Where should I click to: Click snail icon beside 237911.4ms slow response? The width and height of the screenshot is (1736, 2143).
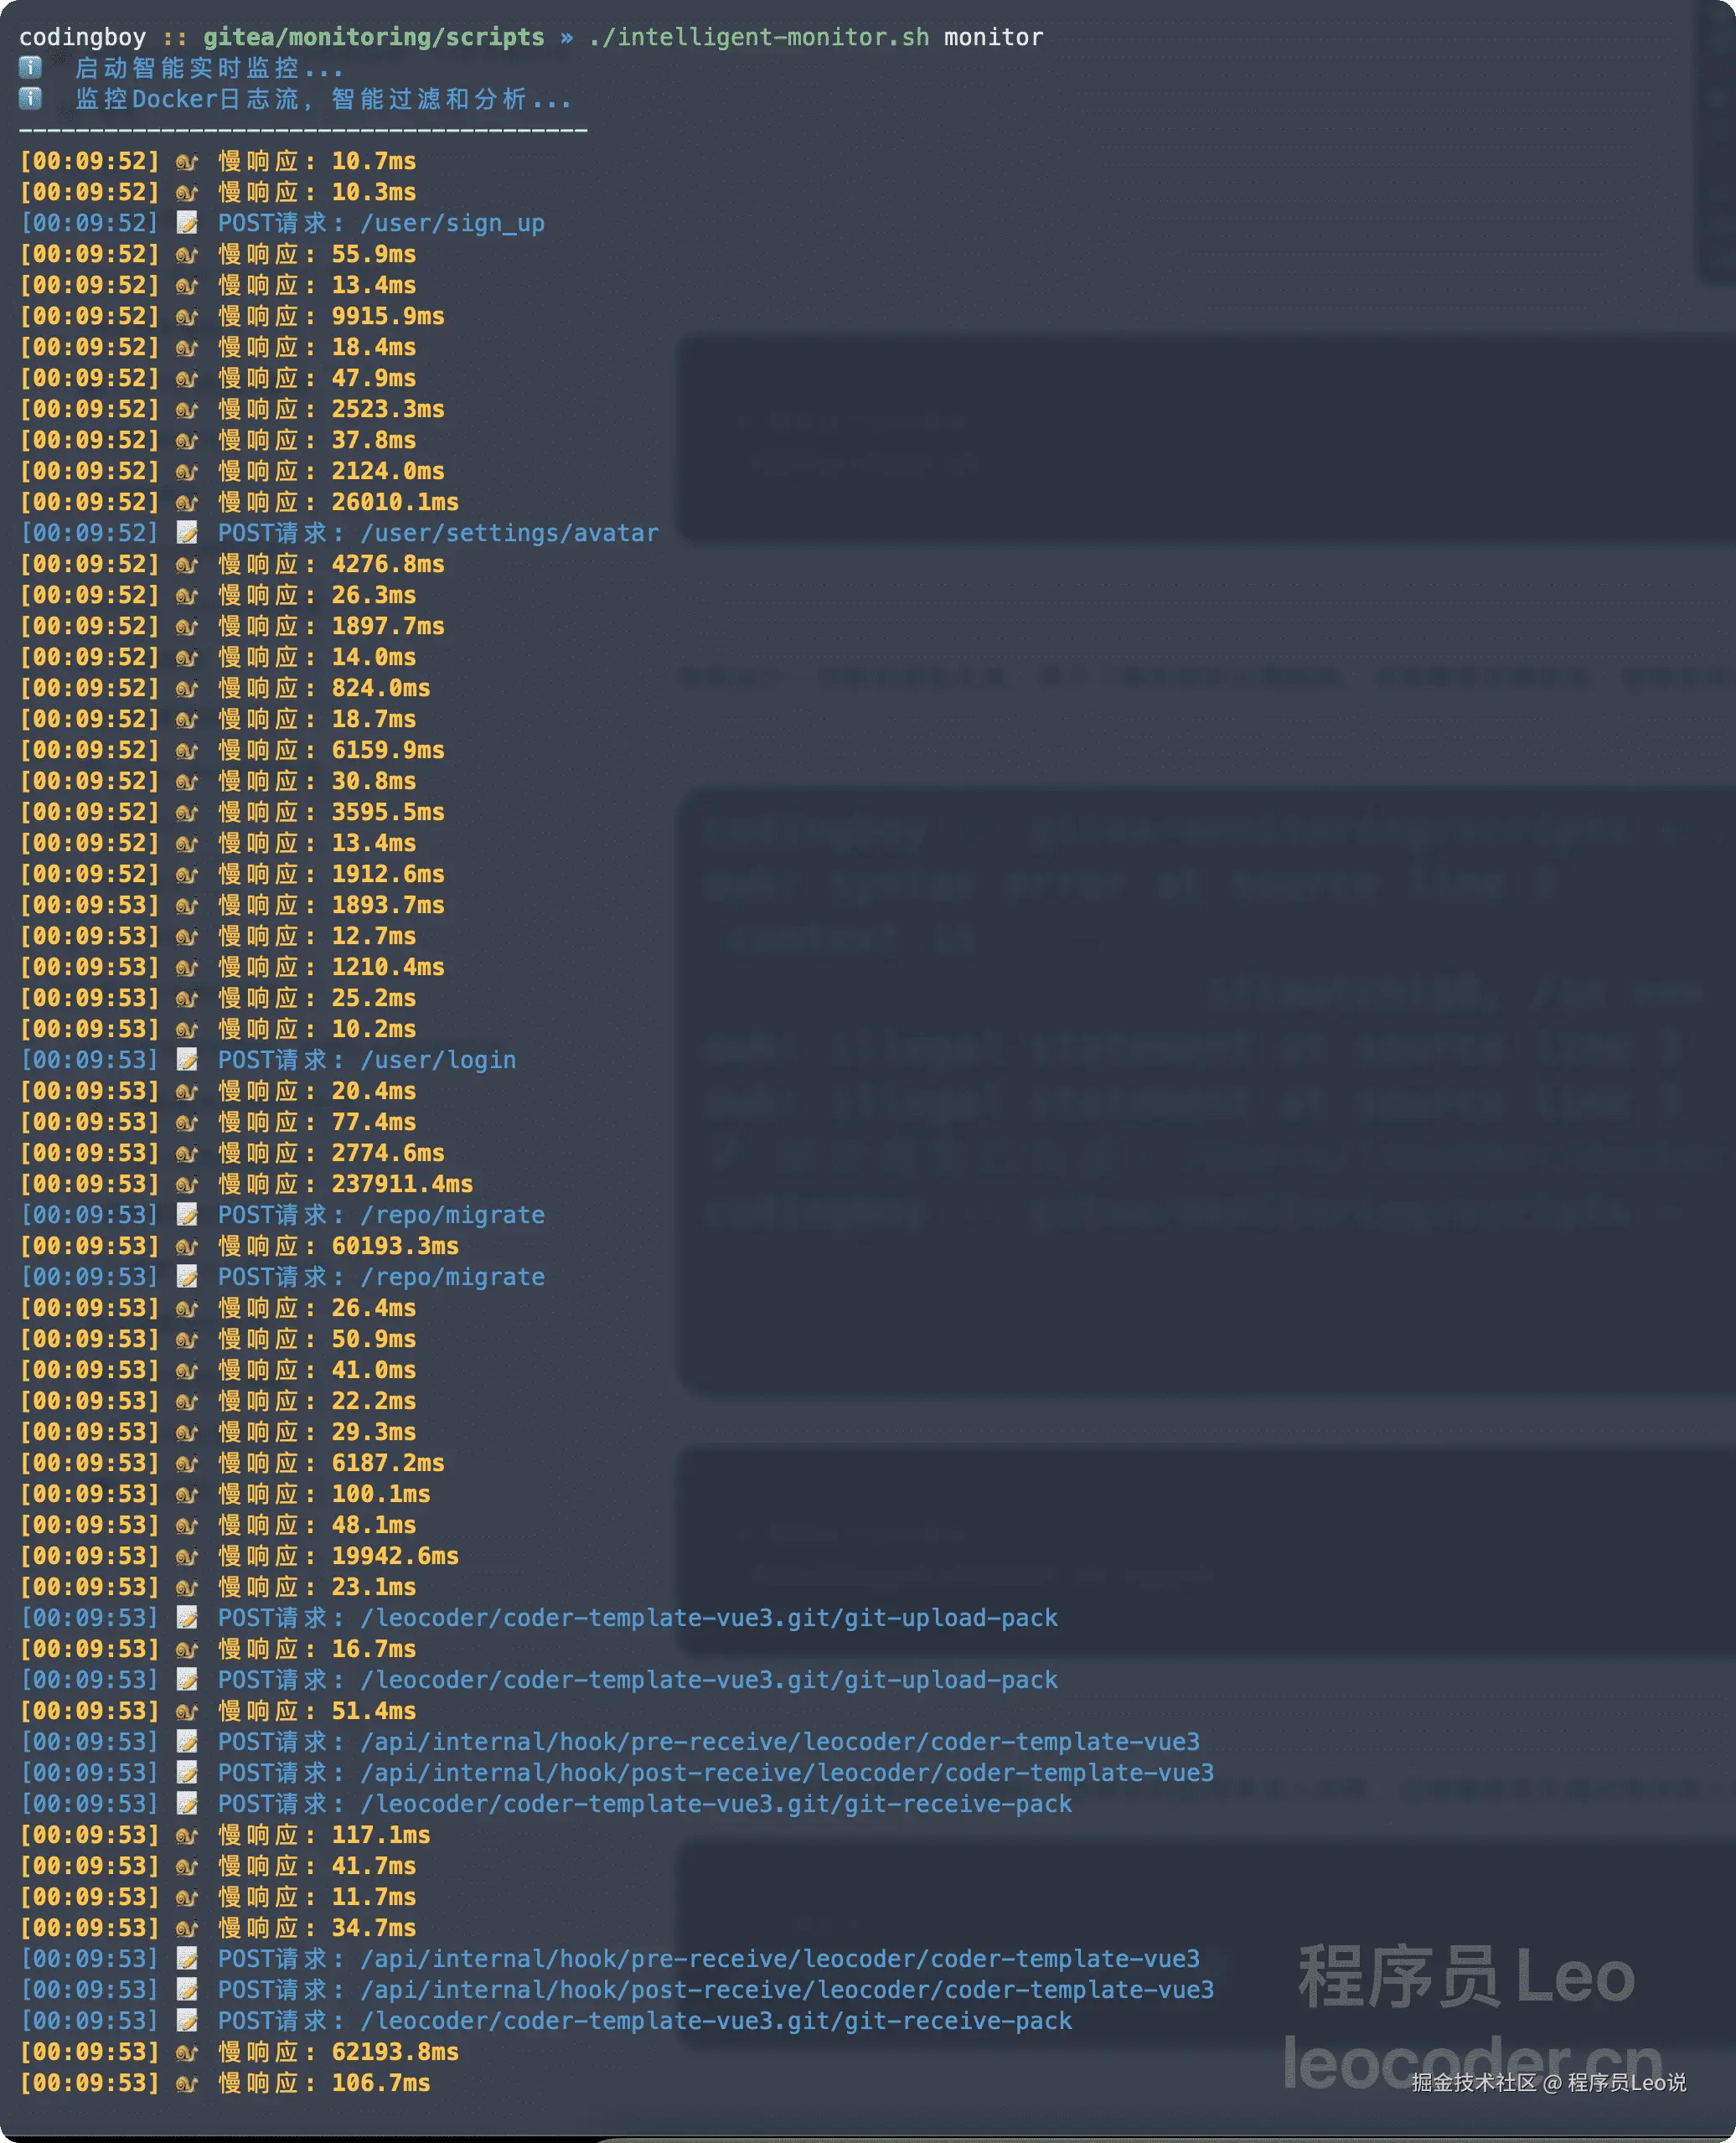click(187, 1184)
